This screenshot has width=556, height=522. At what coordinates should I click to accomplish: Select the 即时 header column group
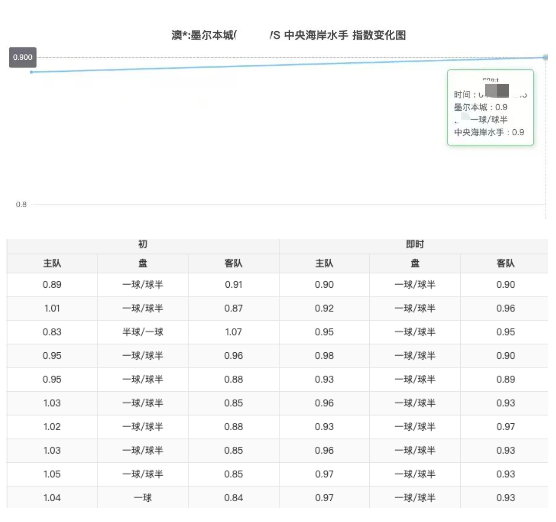[414, 244]
